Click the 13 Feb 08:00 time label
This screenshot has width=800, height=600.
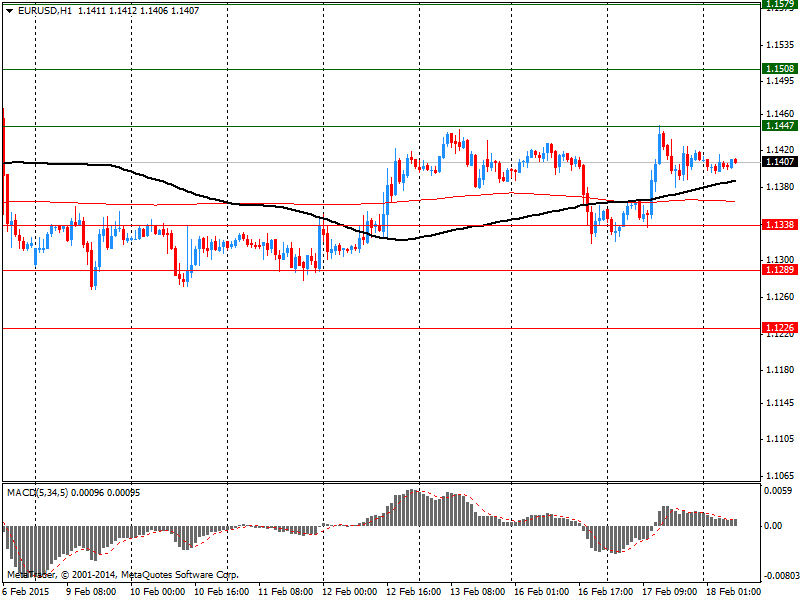[478, 591]
